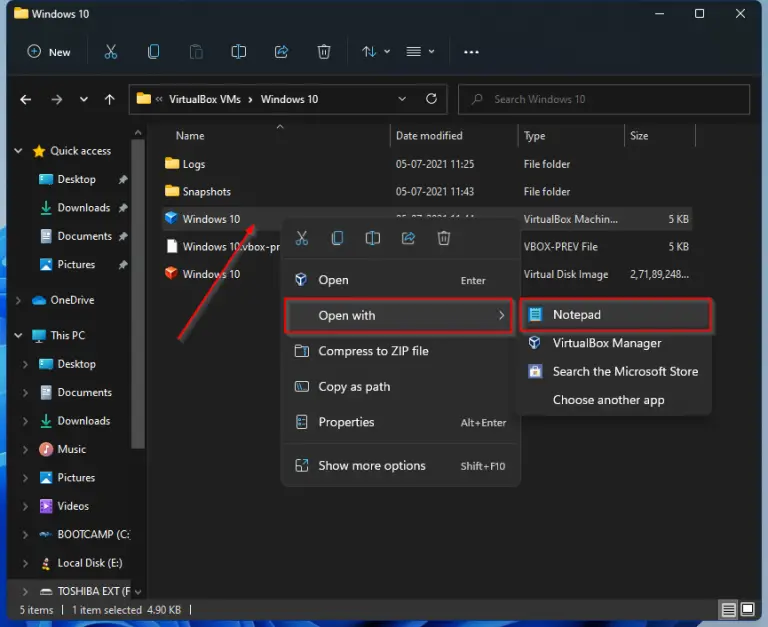Click the Share icon in the top toolbar
The height and width of the screenshot is (627, 768).
pos(281,52)
